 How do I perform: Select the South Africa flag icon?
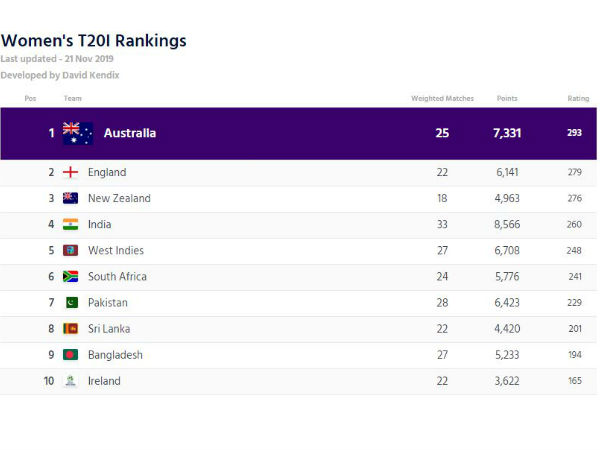[x=71, y=276]
